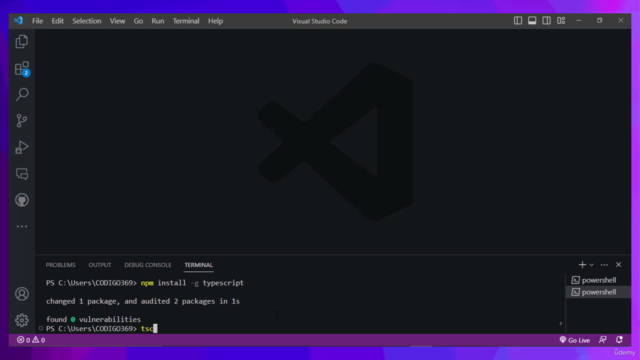This screenshot has height=360, width=640.
Task: Click the 'npm install -g typescript' command text
Action: pos(192,283)
